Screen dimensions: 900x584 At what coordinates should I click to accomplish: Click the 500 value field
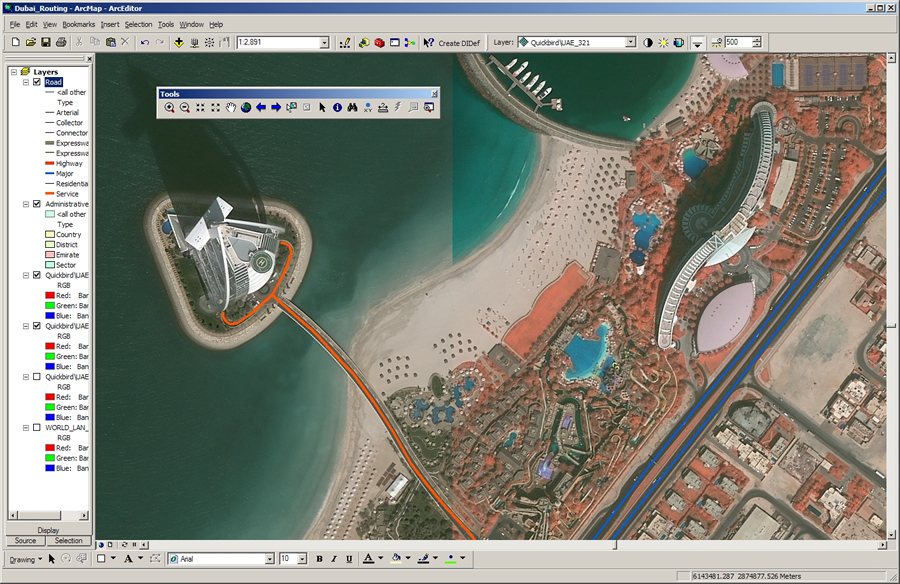(738, 42)
